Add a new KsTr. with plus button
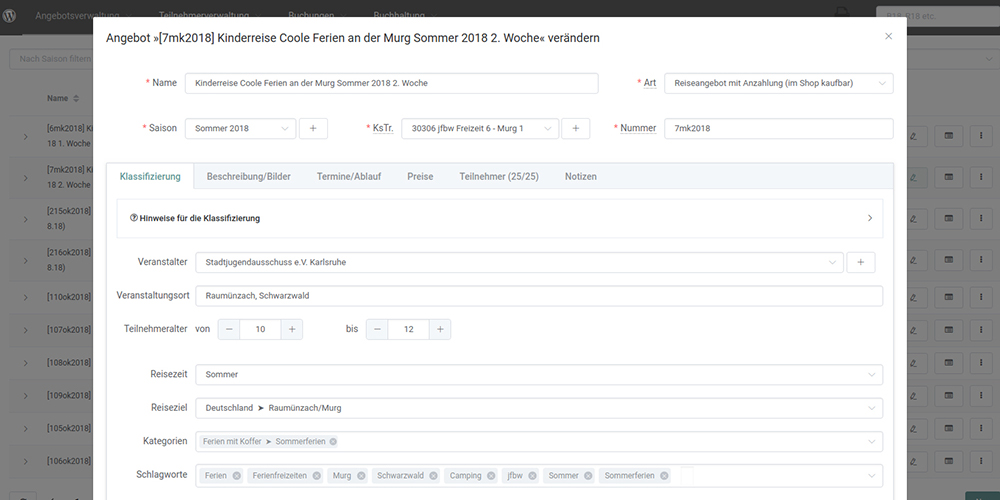Image resolution: width=1000 pixels, height=500 pixels. click(x=576, y=128)
